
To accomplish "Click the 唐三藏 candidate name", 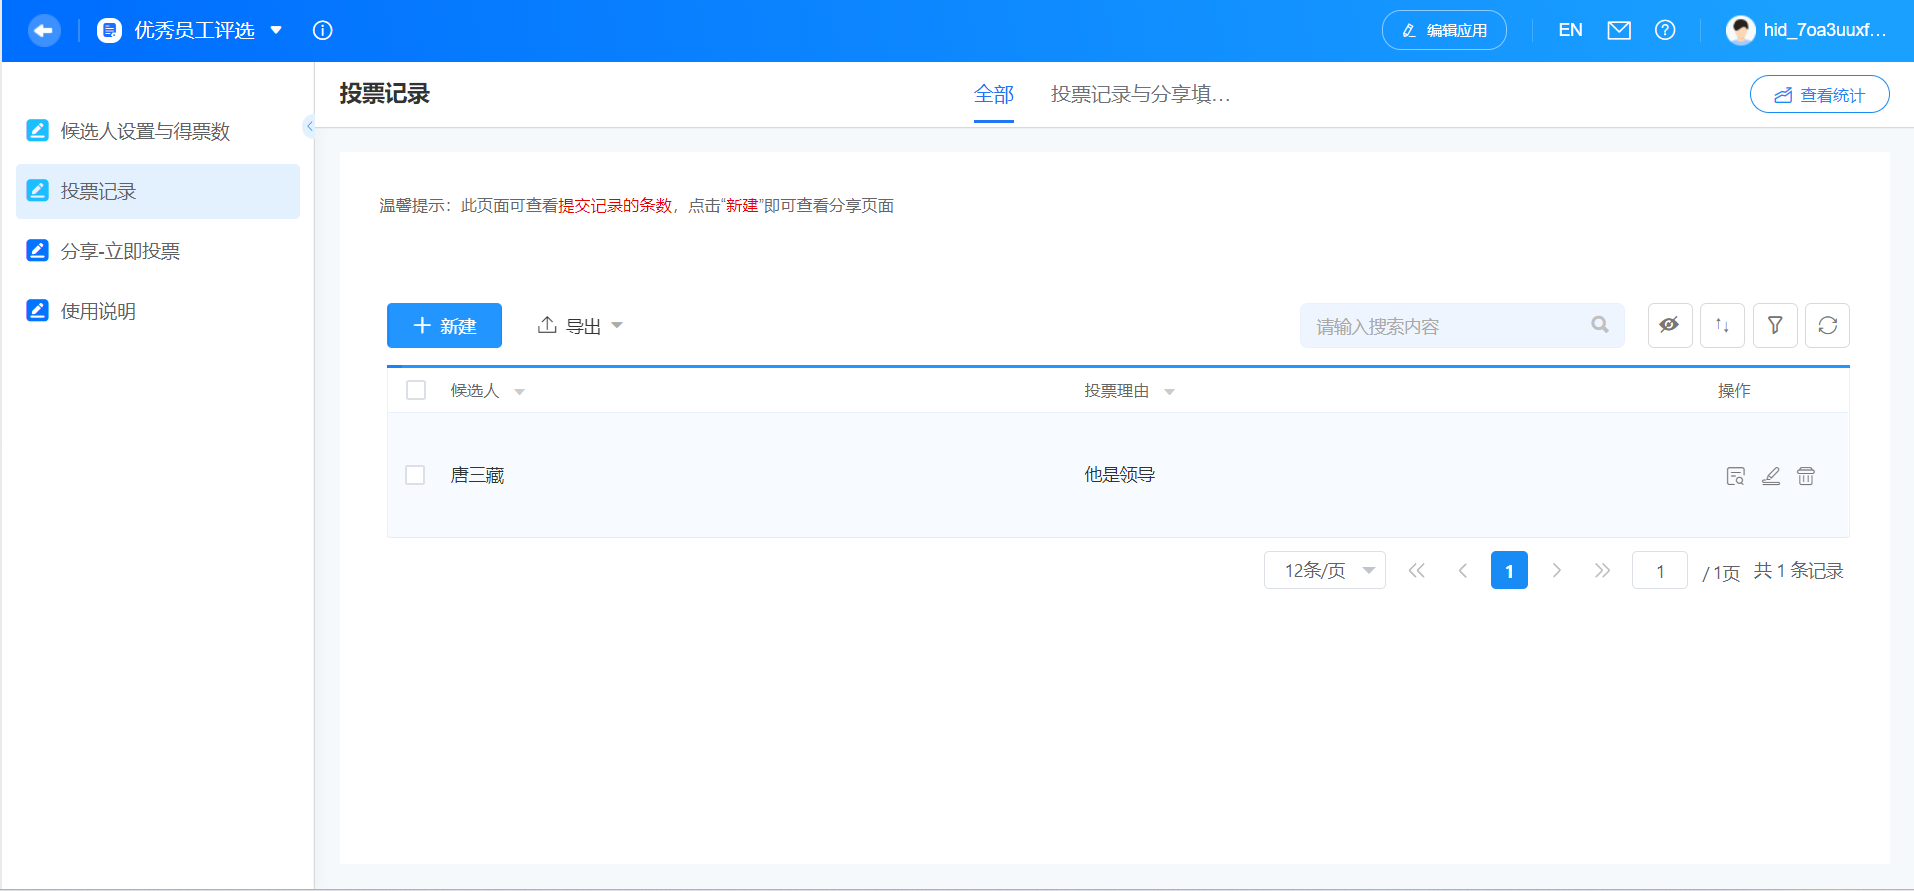I will (477, 475).
